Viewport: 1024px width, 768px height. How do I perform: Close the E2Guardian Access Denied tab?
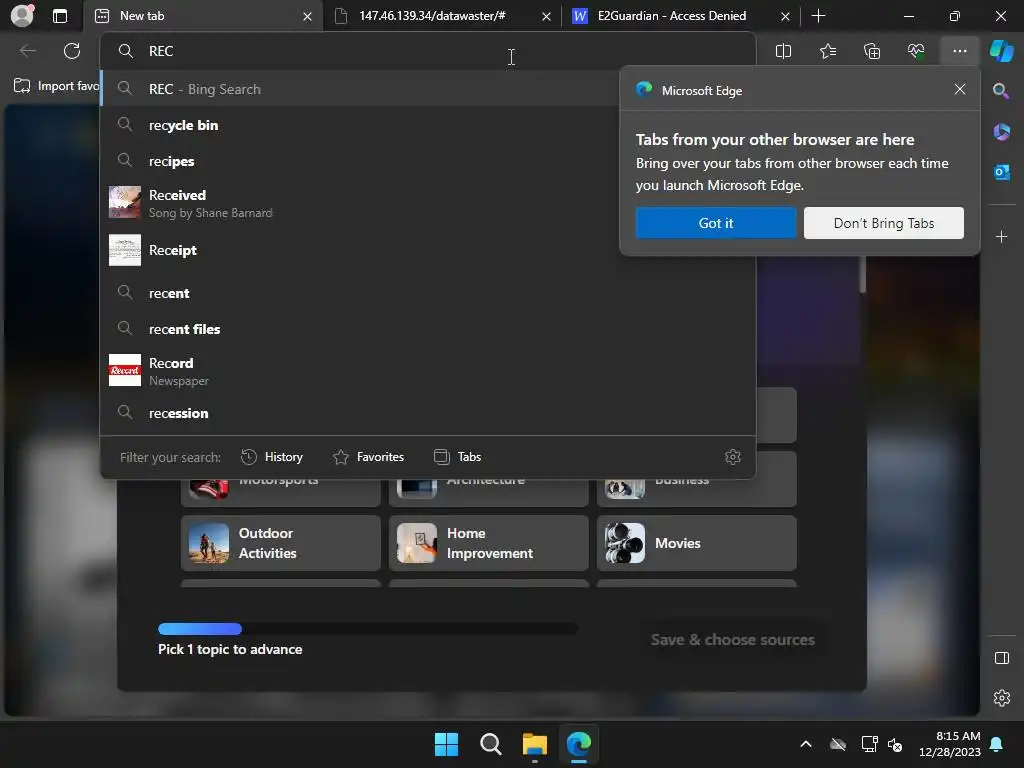click(x=785, y=16)
